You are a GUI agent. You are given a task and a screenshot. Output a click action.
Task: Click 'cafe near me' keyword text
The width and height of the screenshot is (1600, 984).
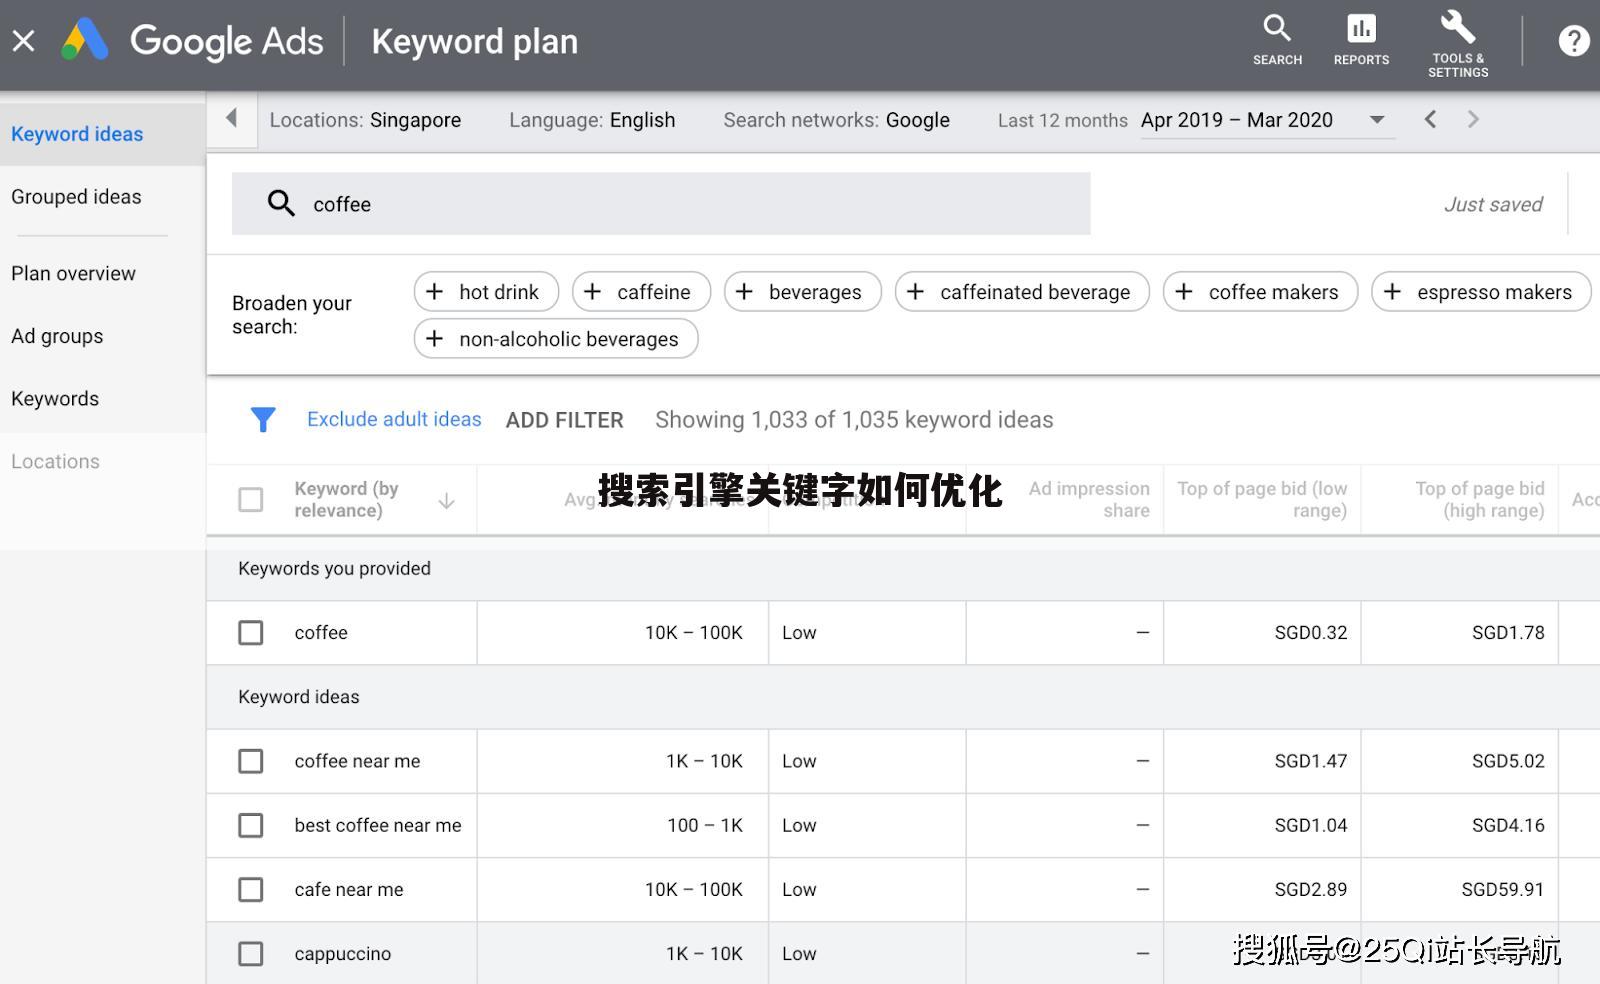(x=349, y=889)
